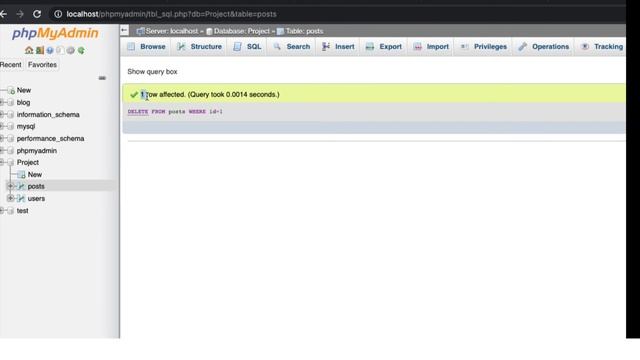Click the test database icon
This screenshot has width=640, height=360.
pos(11,211)
